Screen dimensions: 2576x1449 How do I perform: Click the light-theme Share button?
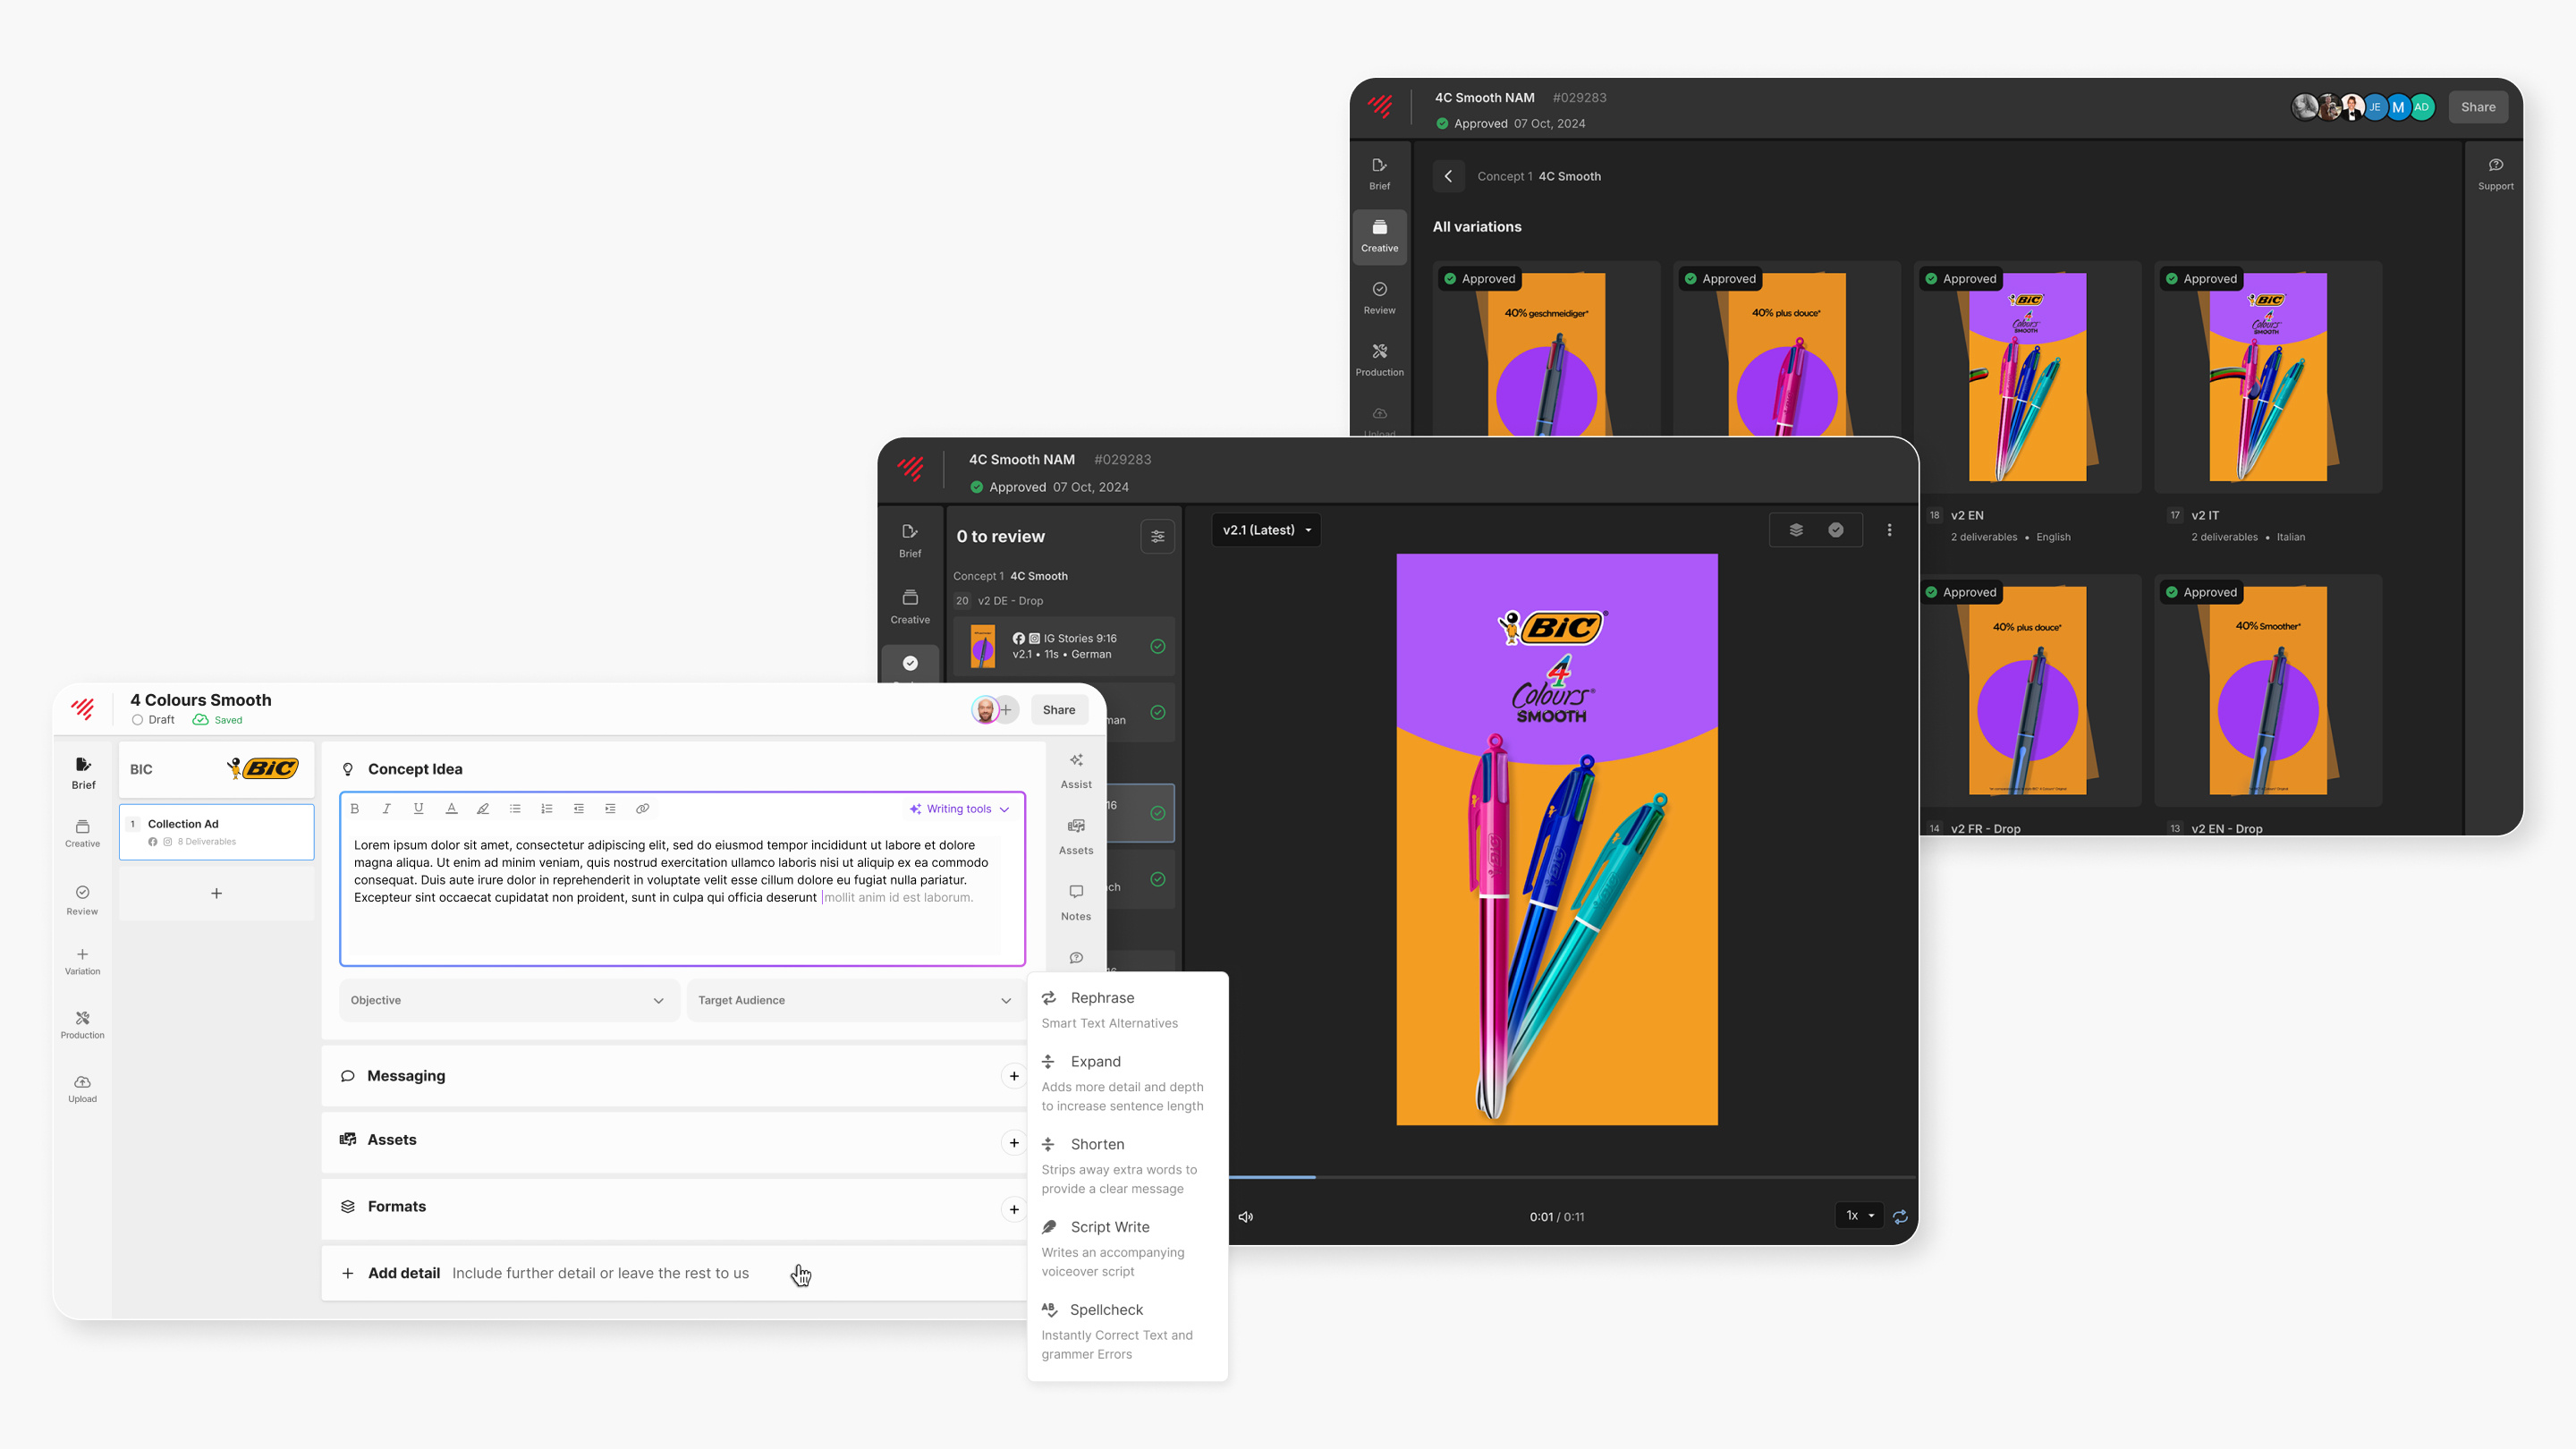click(x=1058, y=710)
